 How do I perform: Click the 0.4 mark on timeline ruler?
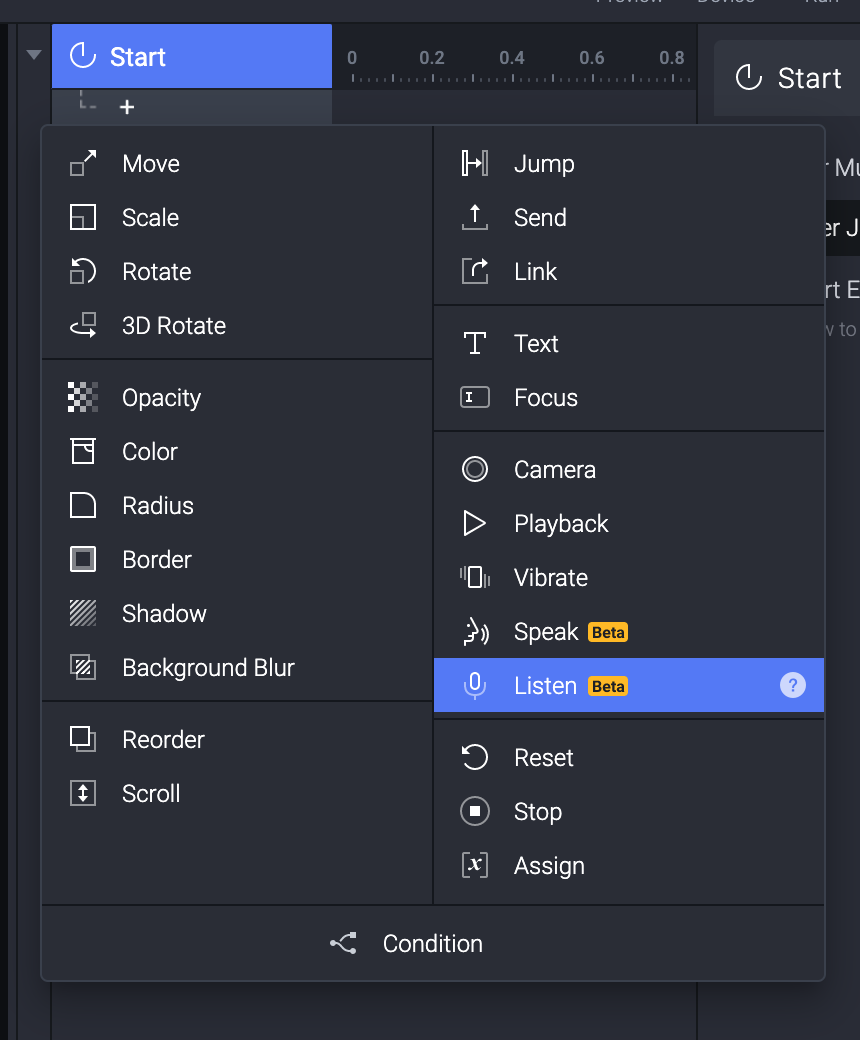512,59
